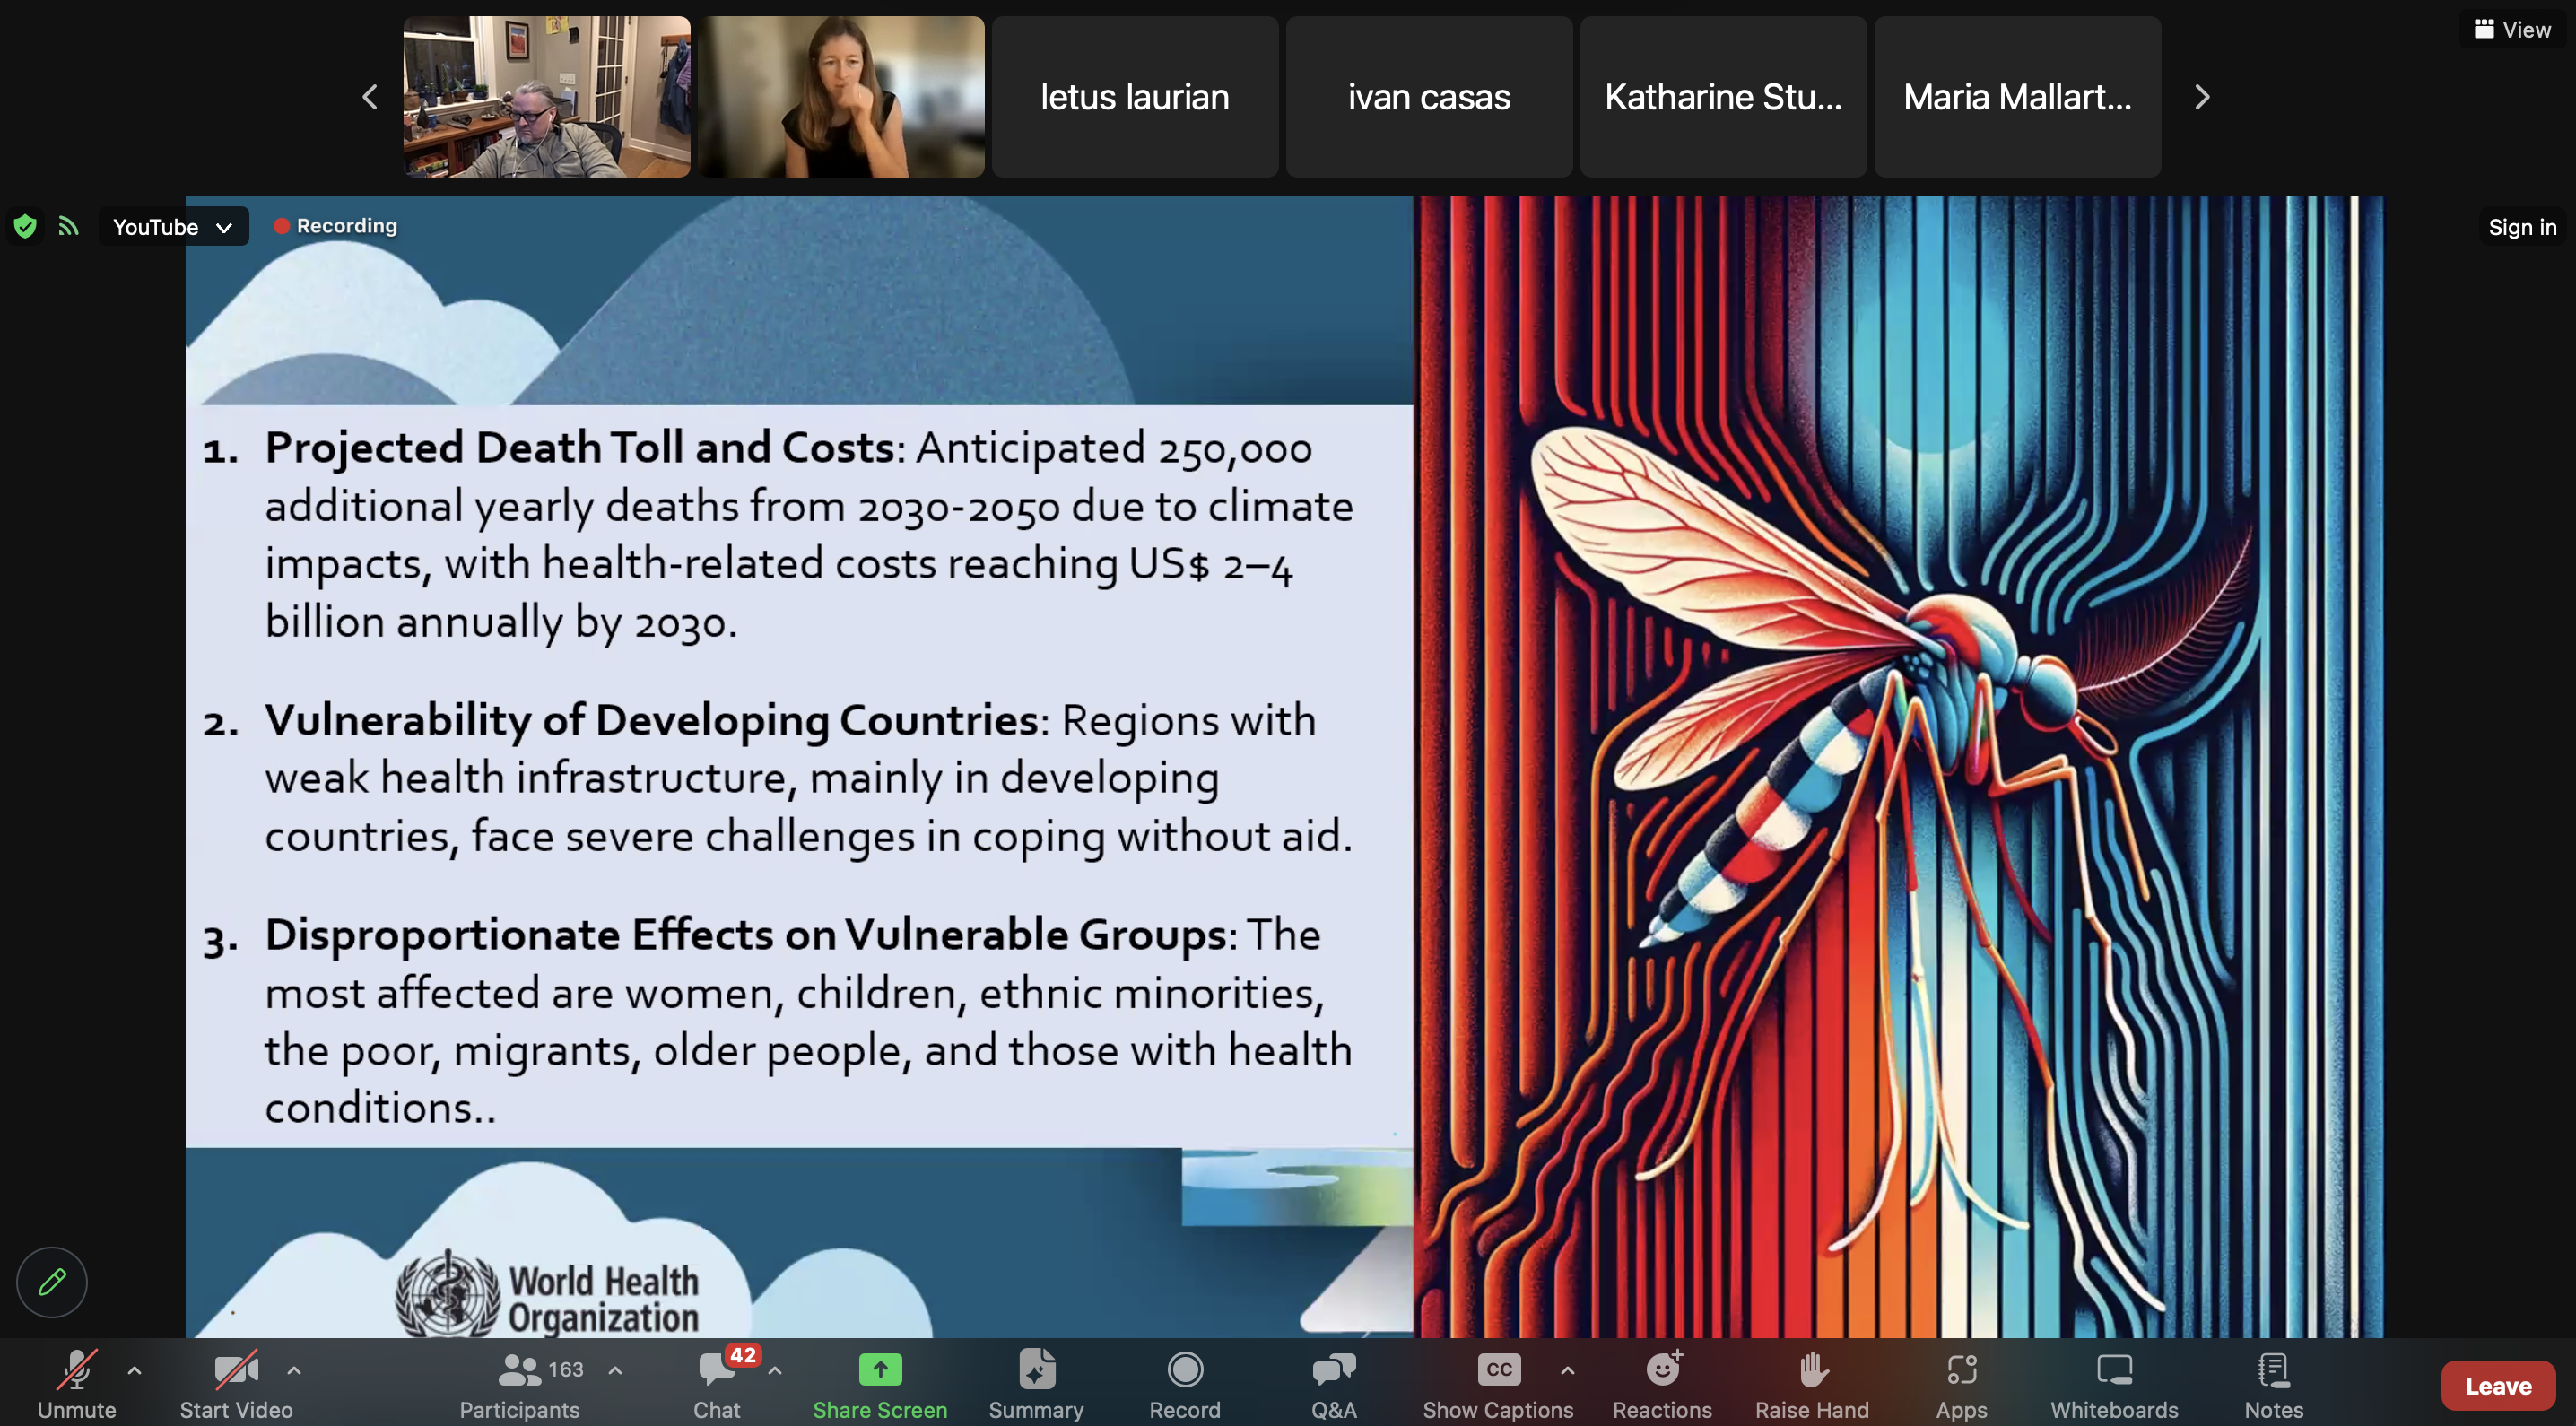Viewport: 2576px width, 1426px height.
Task: Open Reactions menu
Action: pos(1662,1384)
